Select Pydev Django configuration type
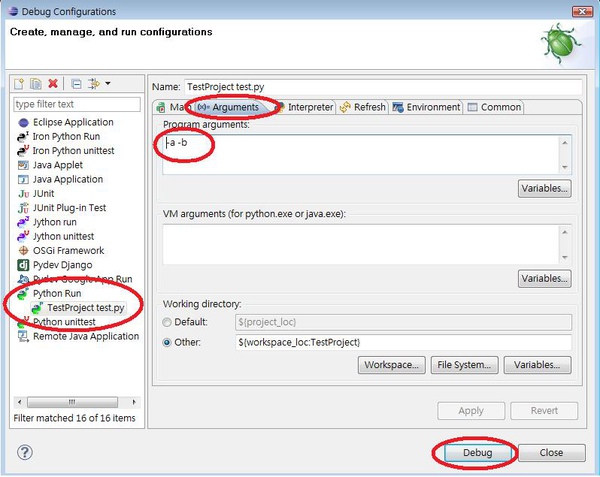 [62, 265]
